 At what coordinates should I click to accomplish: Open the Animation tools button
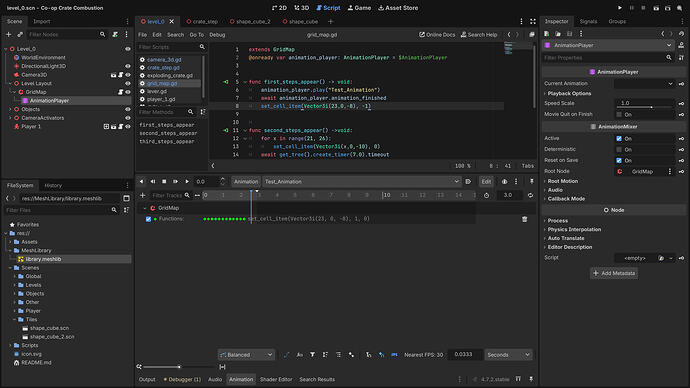tap(246, 181)
